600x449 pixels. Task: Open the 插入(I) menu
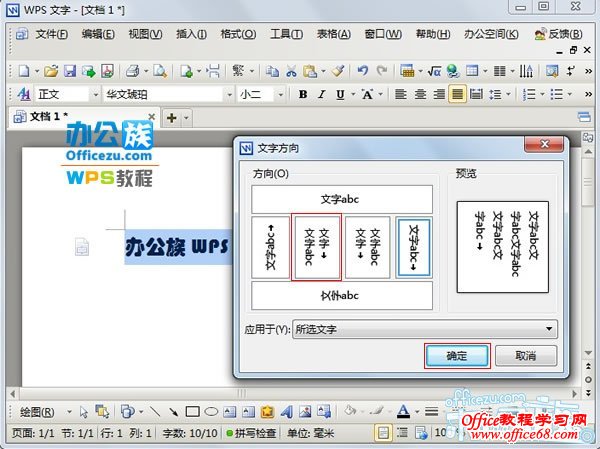tap(191, 34)
